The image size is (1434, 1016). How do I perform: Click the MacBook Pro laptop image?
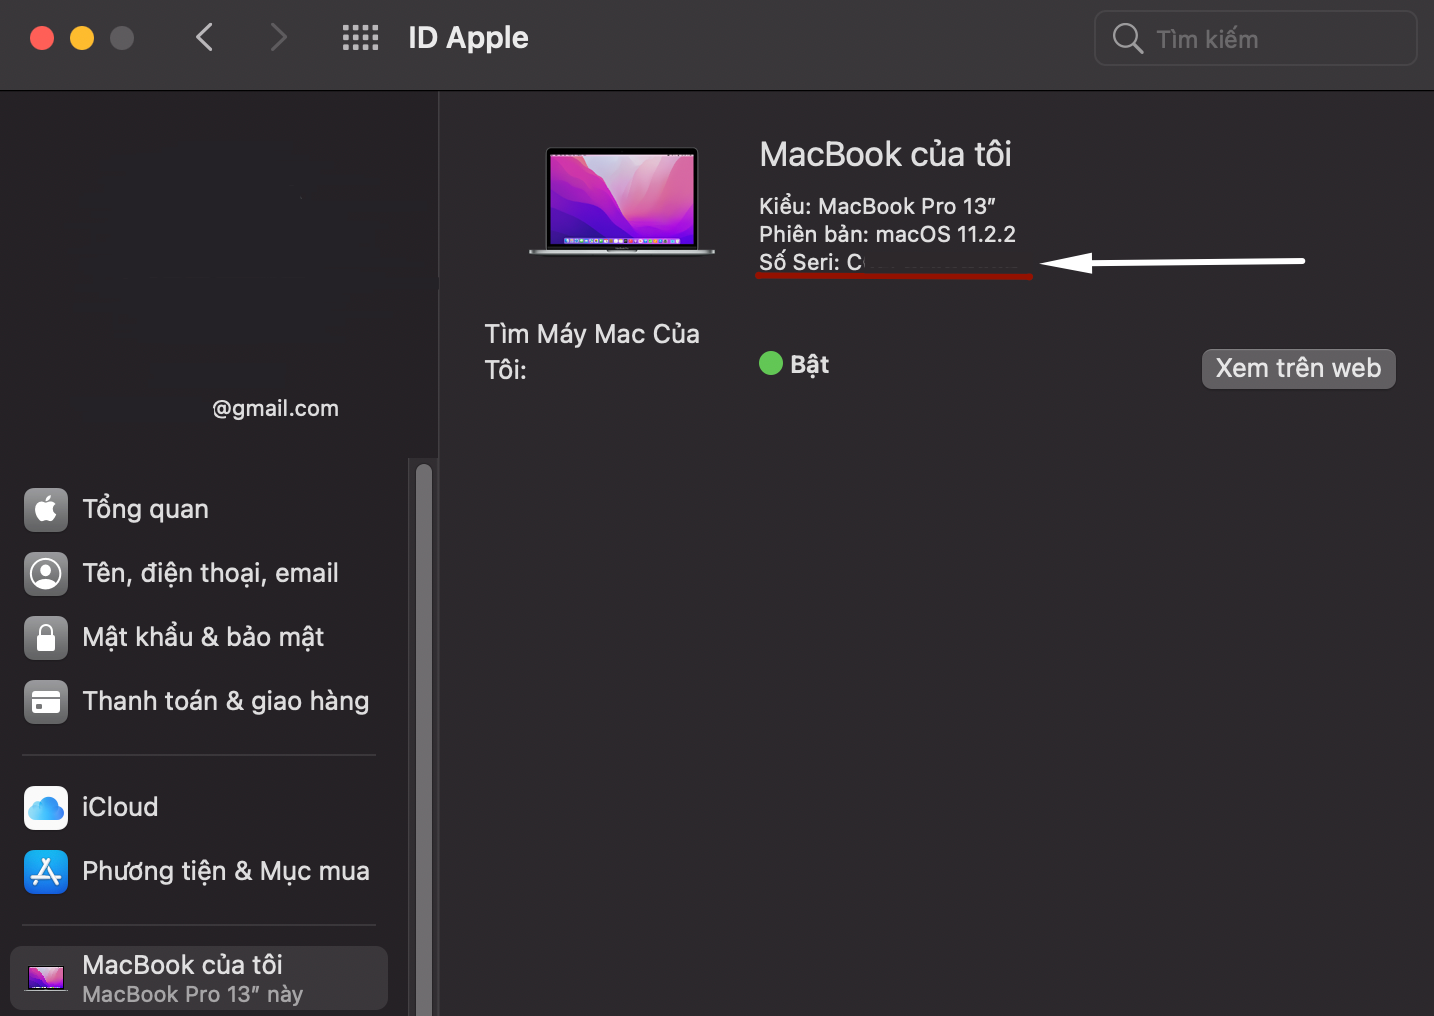(x=622, y=201)
